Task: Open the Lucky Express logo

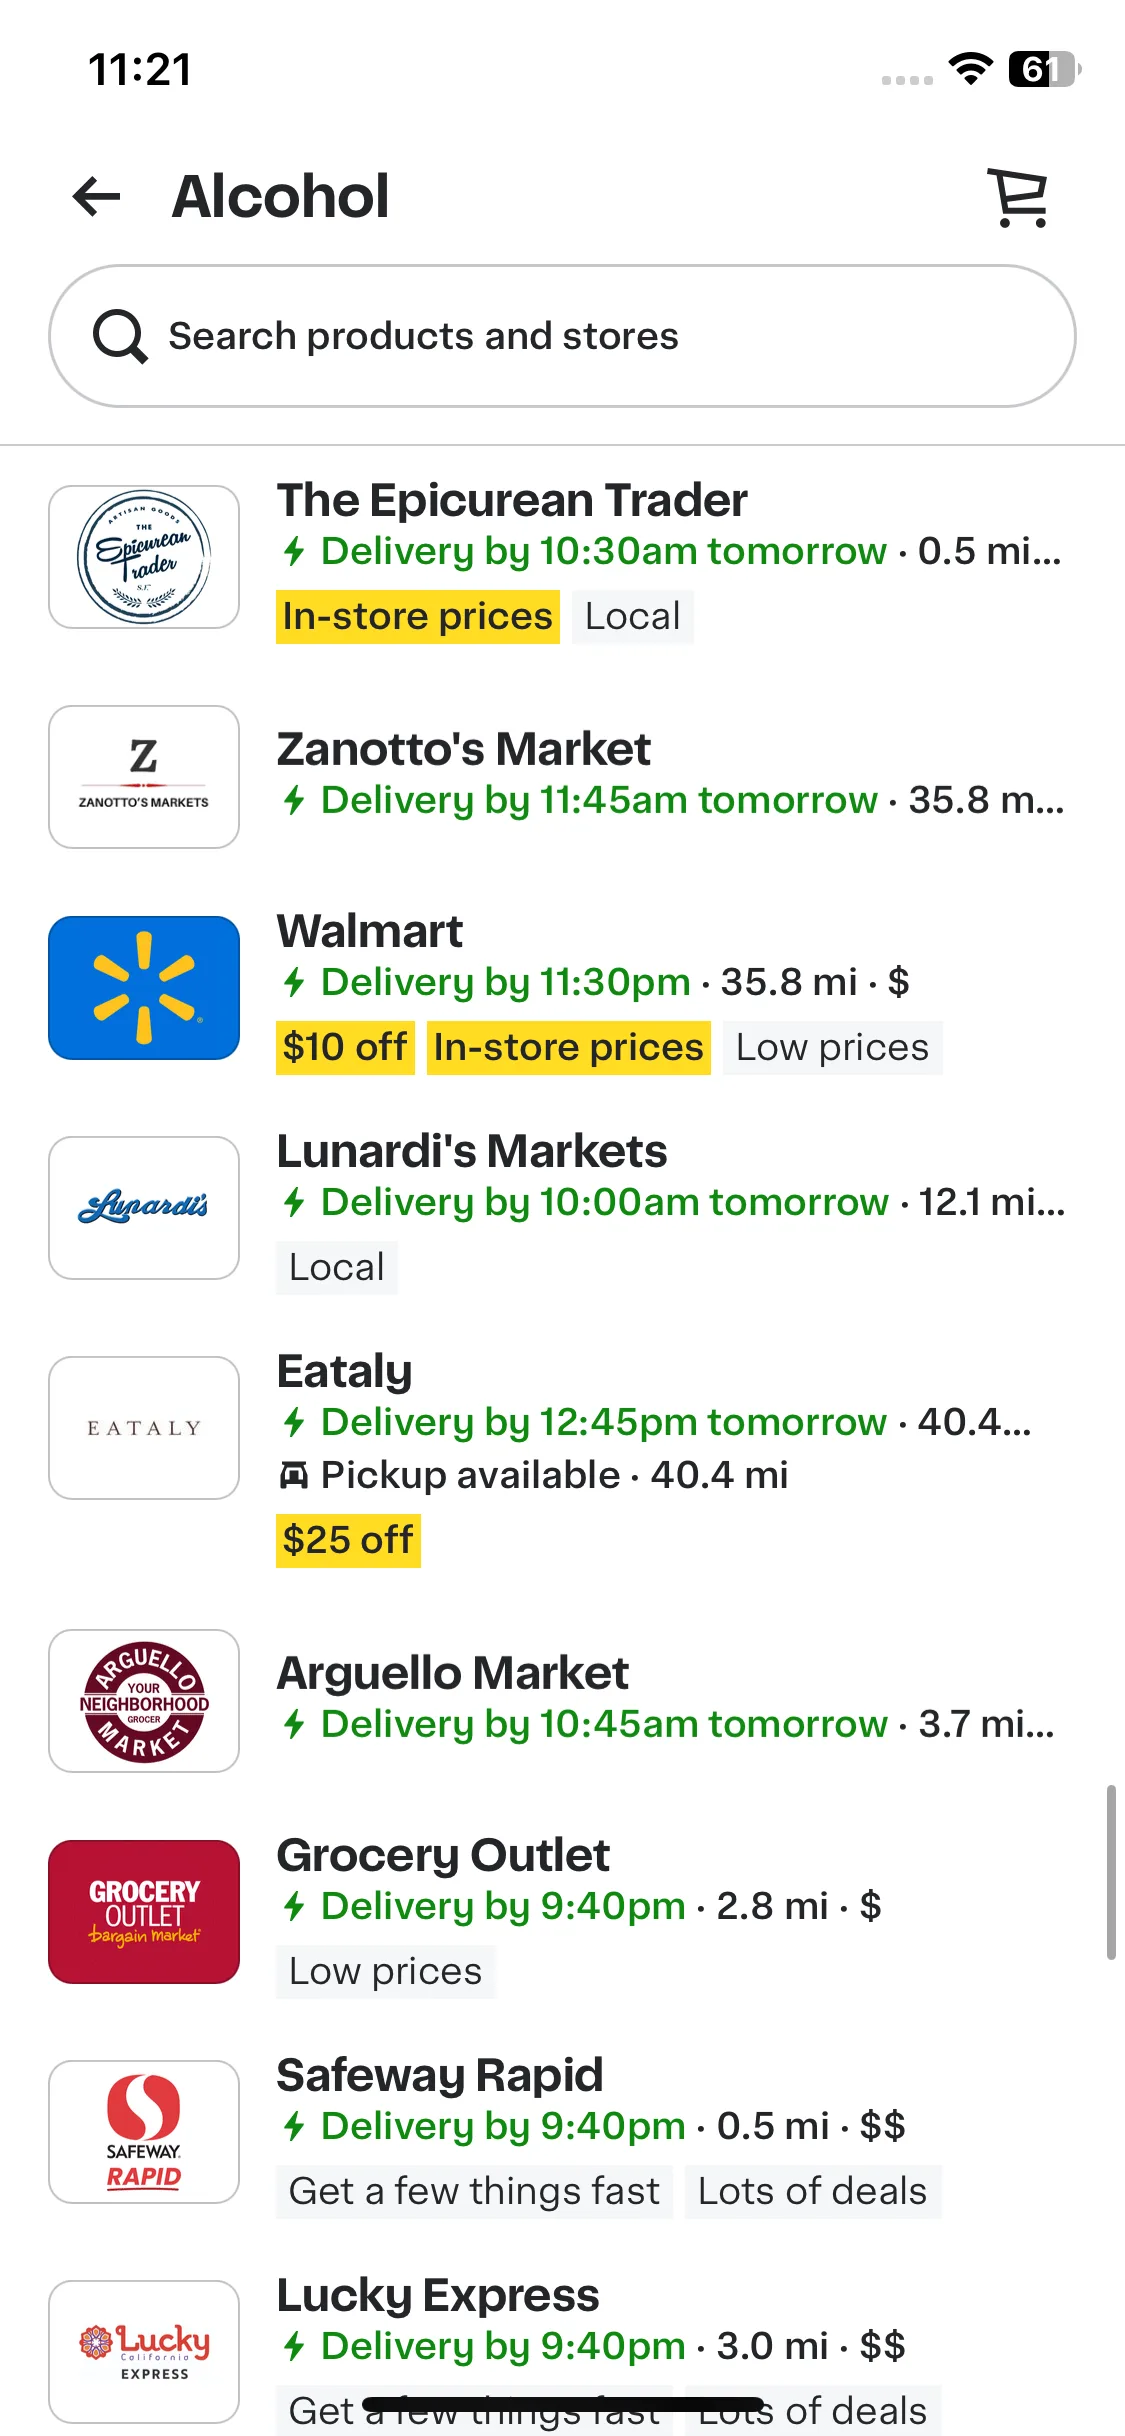Action: [144, 2352]
